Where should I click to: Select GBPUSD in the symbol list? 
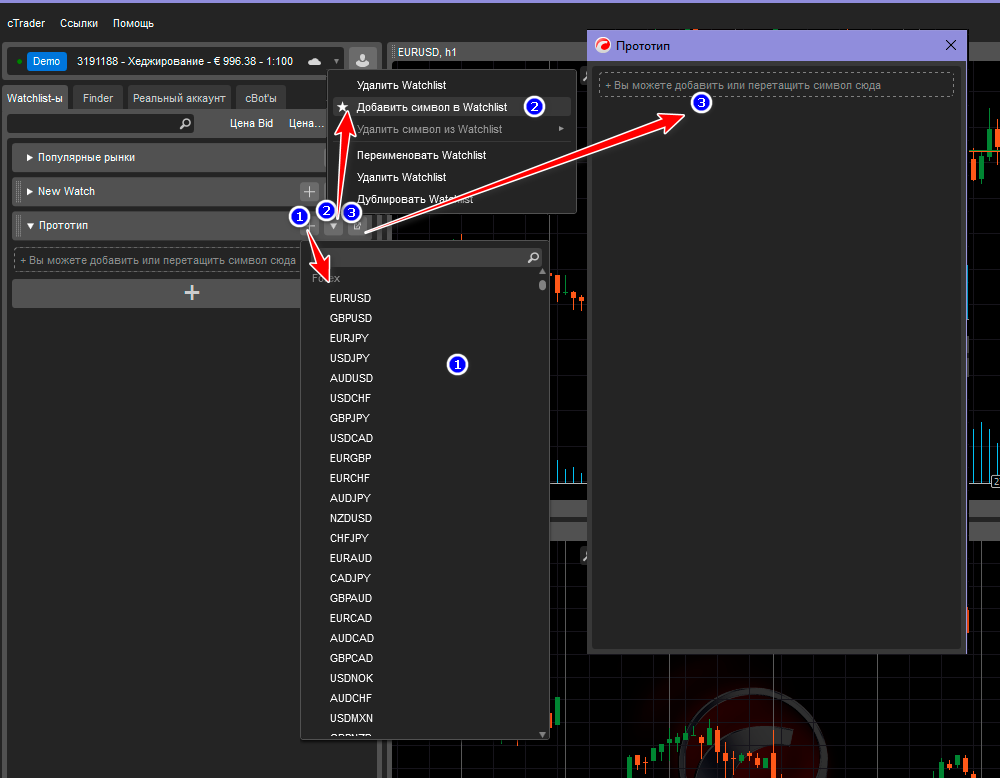pyautogui.click(x=351, y=318)
